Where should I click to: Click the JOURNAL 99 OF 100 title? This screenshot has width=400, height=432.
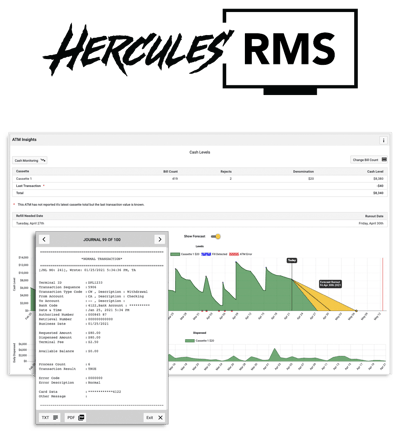click(x=102, y=240)
